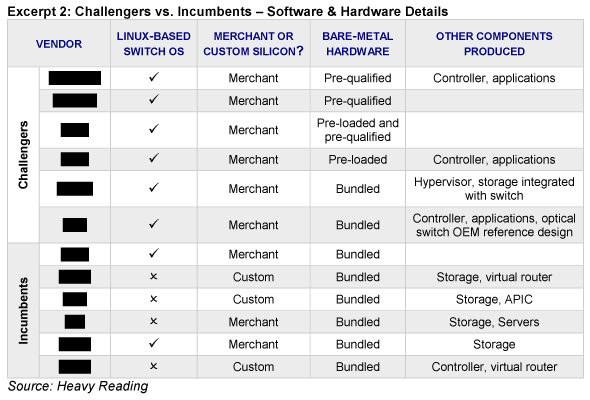Screen dimensions: 590x400
Task: Click the vertical Incumbents group label
Action: click(23, 311)
